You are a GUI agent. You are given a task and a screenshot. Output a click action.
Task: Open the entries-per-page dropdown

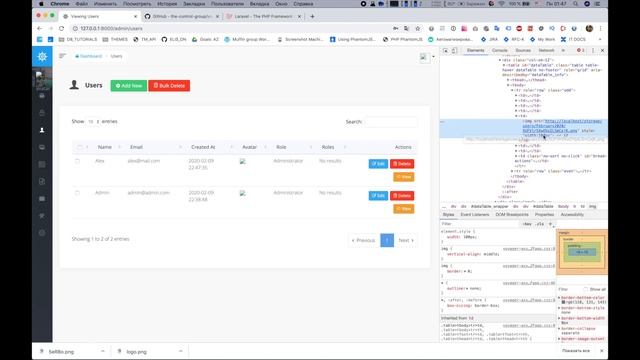93,122
